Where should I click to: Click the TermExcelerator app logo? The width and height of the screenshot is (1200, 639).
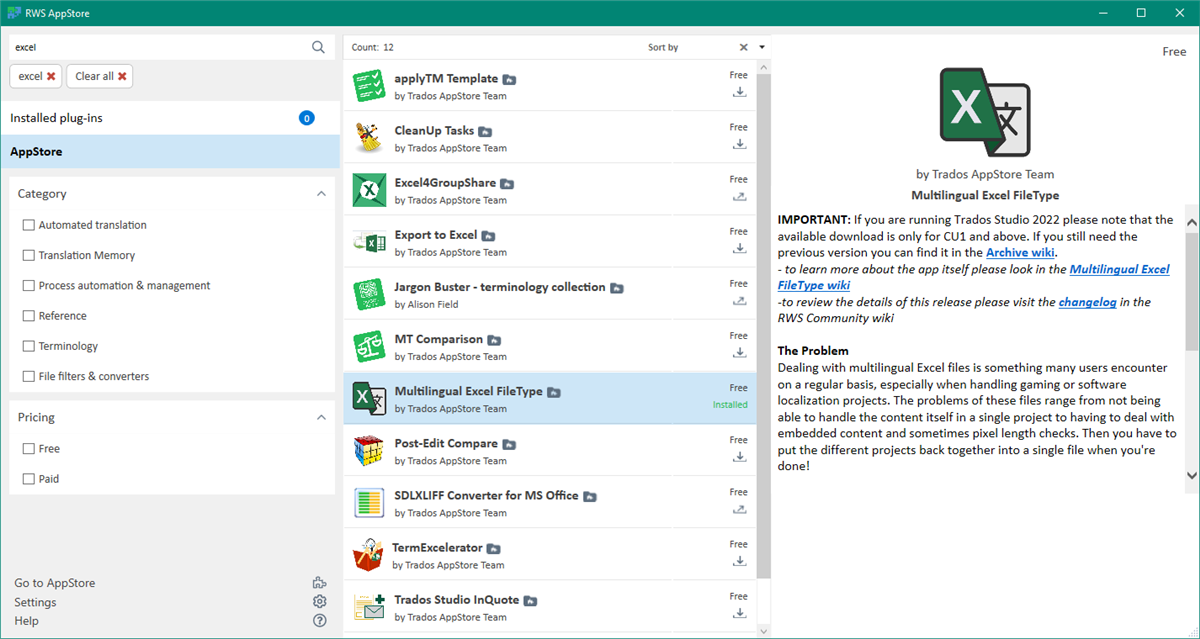tap(368, 555)
